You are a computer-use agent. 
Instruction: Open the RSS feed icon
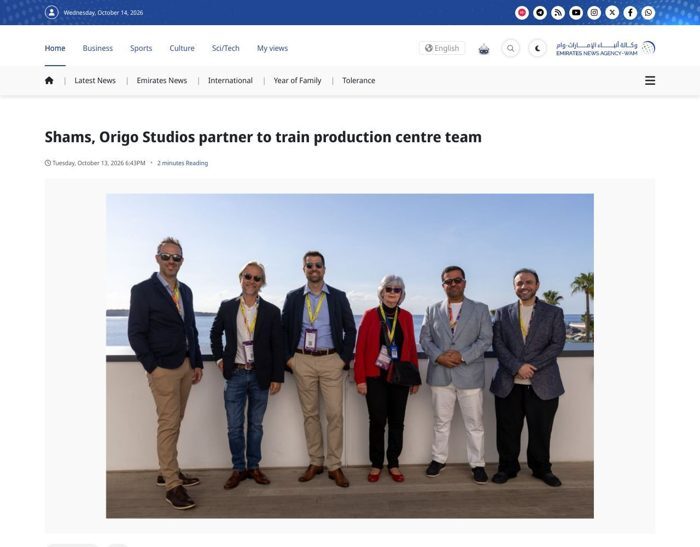[558, 13]
